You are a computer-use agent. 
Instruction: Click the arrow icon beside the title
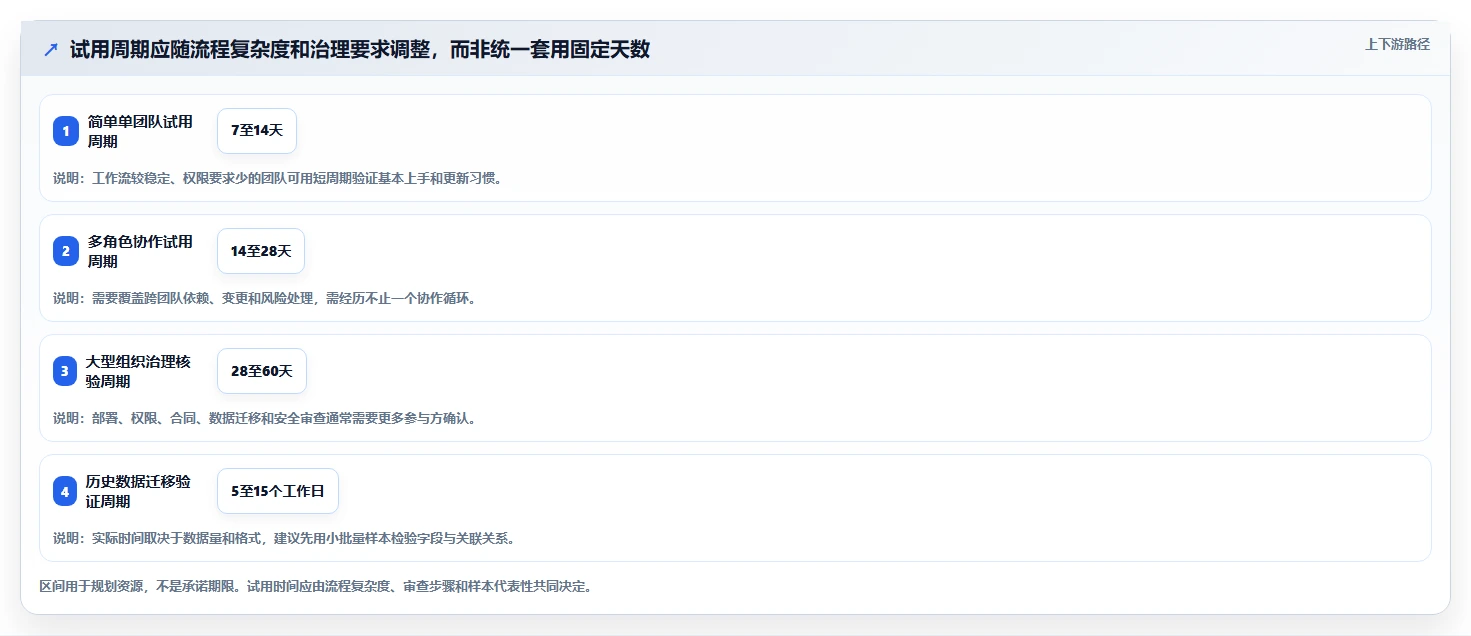click(x=51, y=49)
